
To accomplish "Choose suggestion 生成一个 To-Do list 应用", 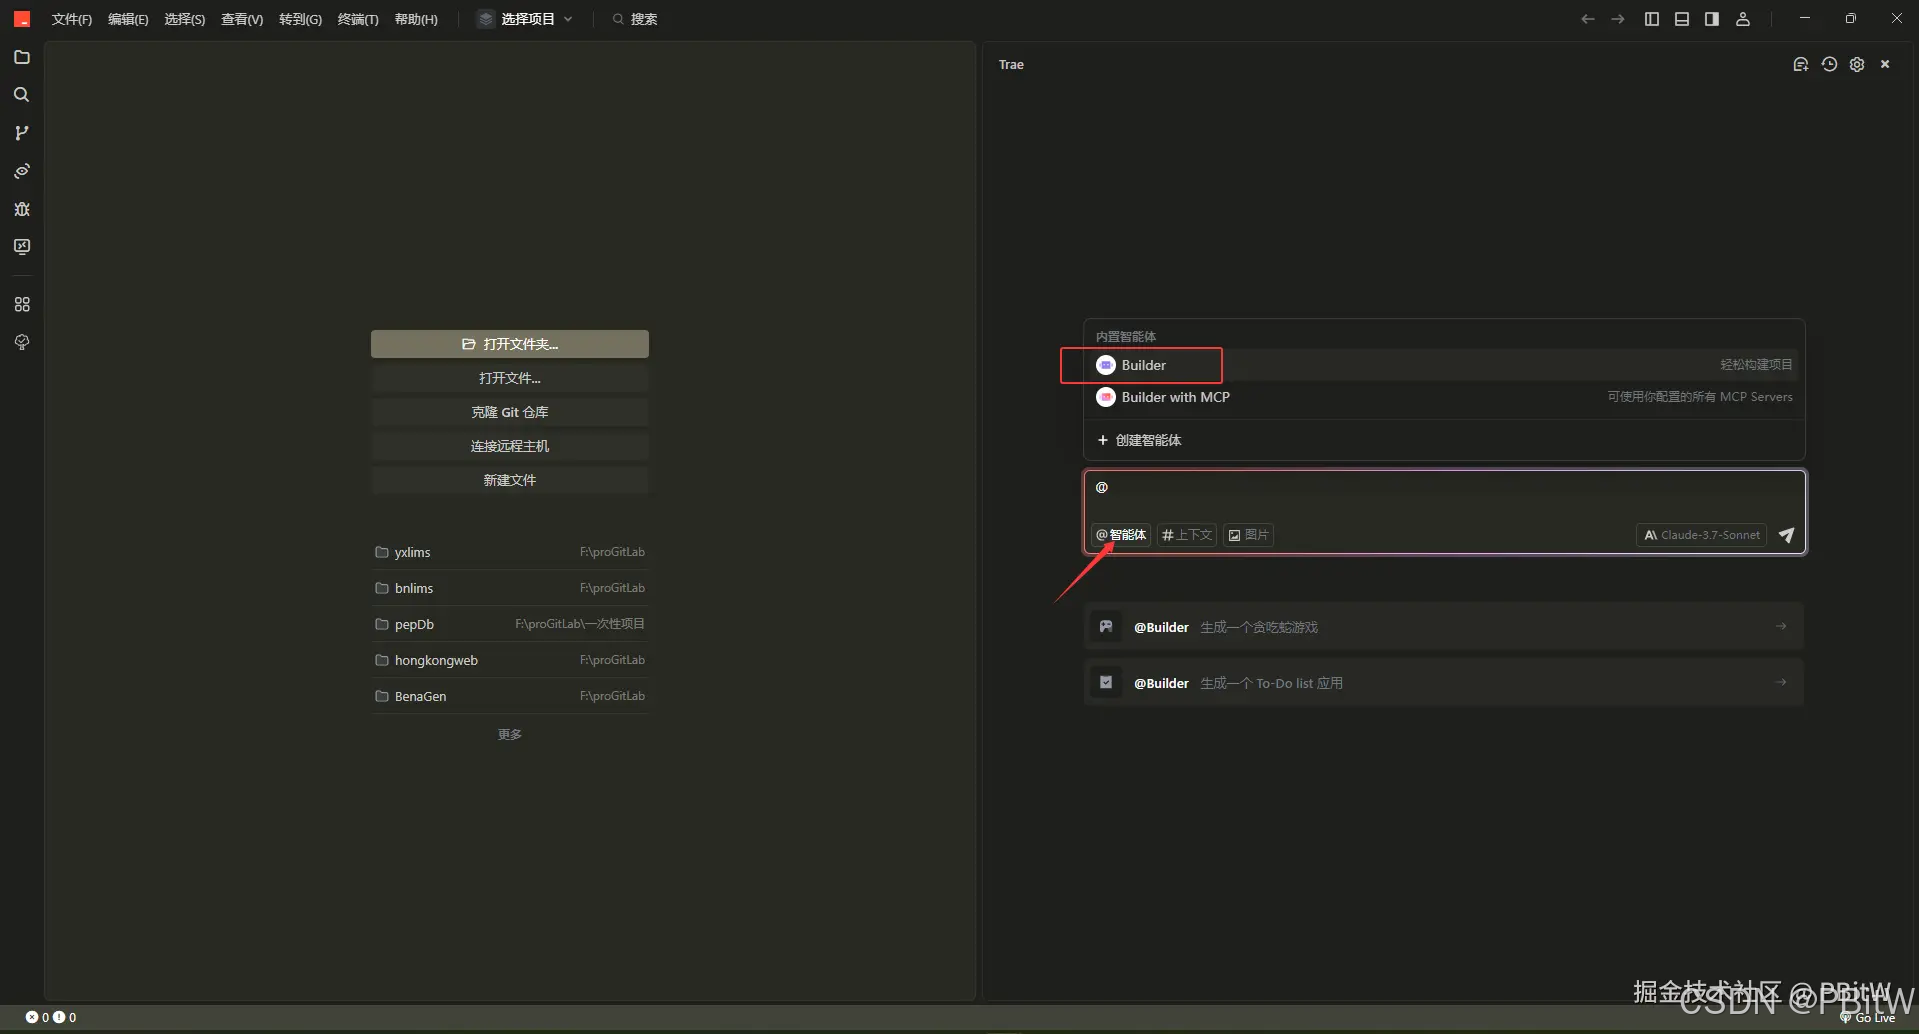I will pos(1444,683).
